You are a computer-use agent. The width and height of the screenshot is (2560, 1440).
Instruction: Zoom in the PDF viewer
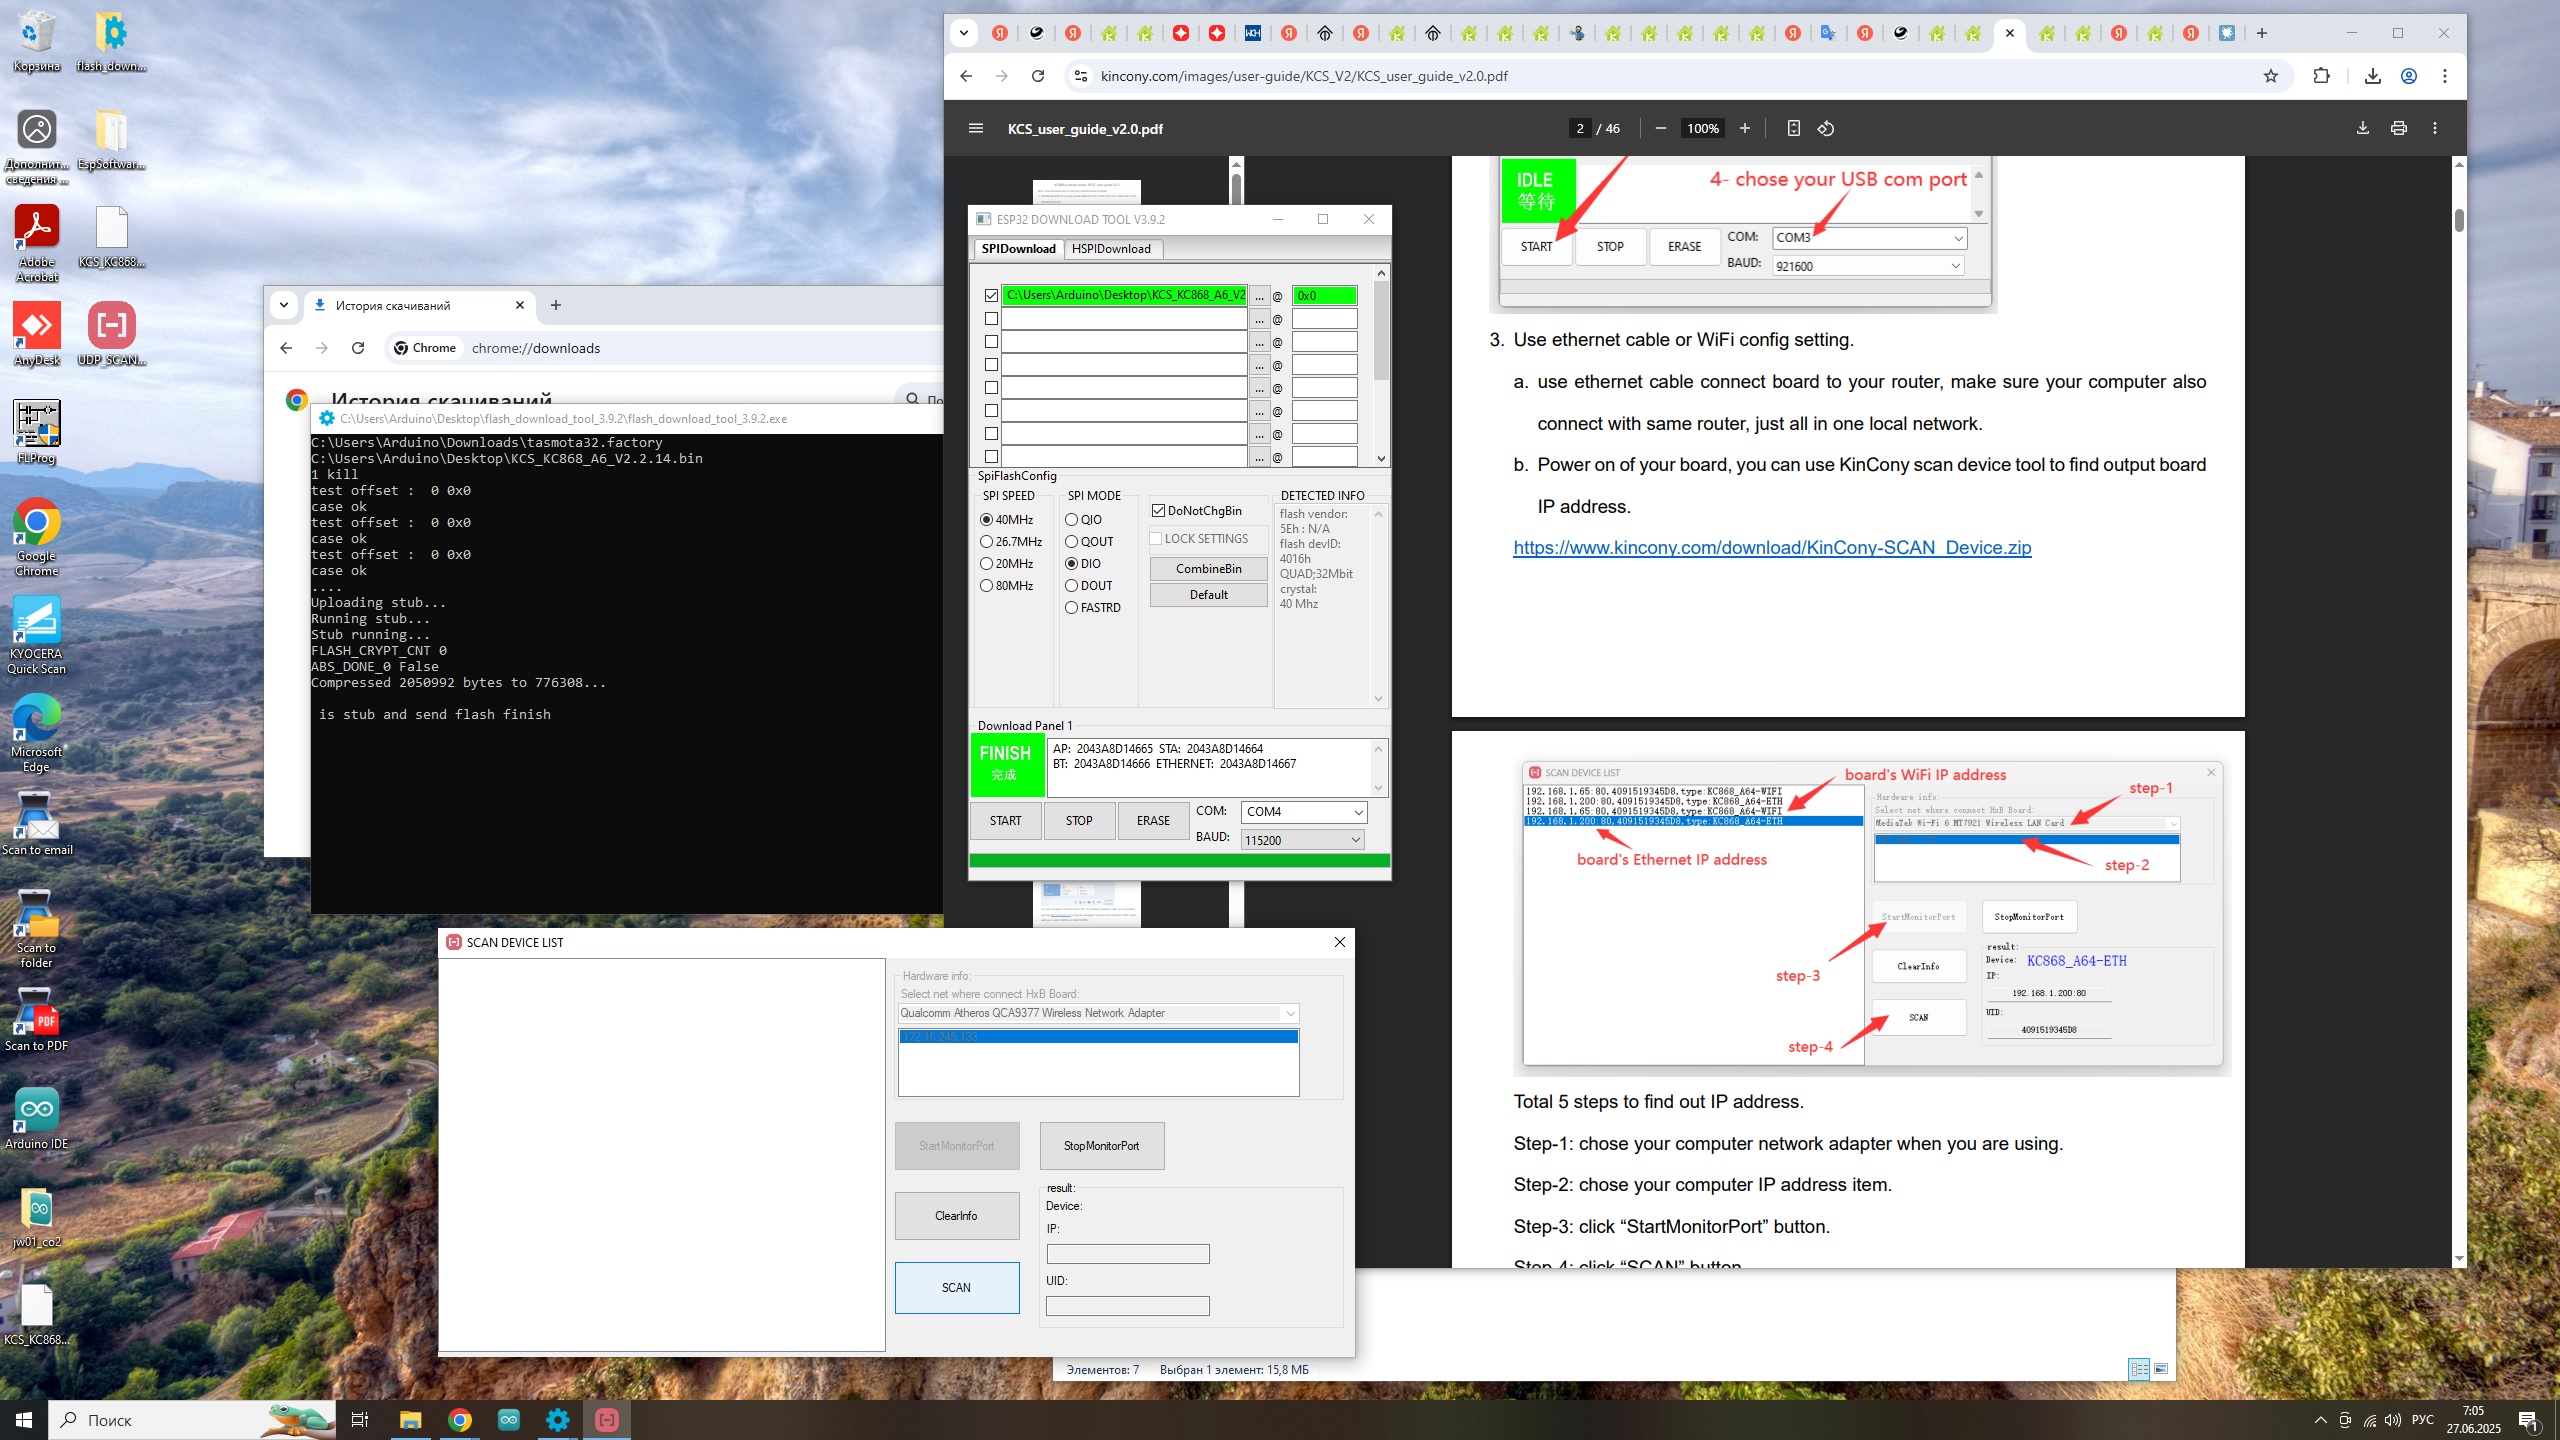pyautogui.click(x=1745, y=128)
